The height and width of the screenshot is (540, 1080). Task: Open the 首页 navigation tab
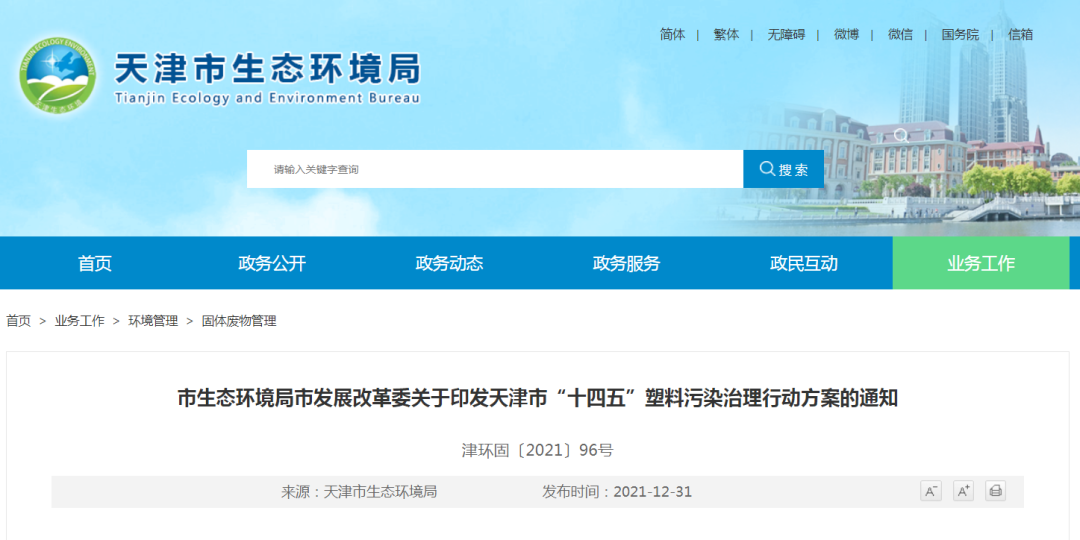tap(95, 264)
